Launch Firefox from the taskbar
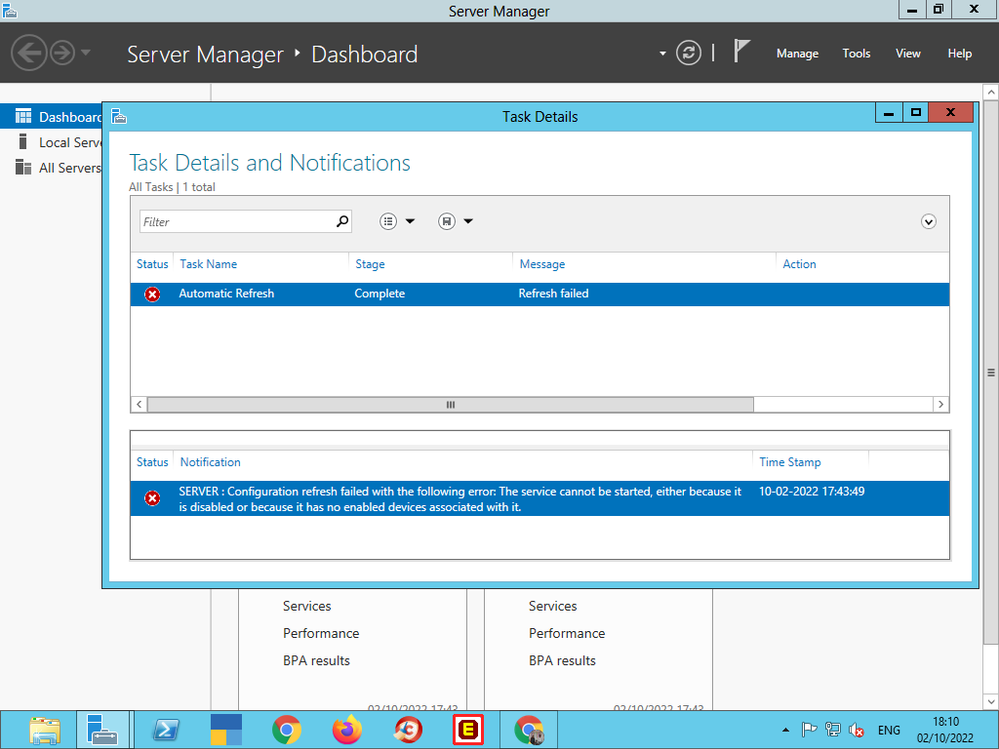This screenshot has height=749, width=999. click(x=347, y=730)
